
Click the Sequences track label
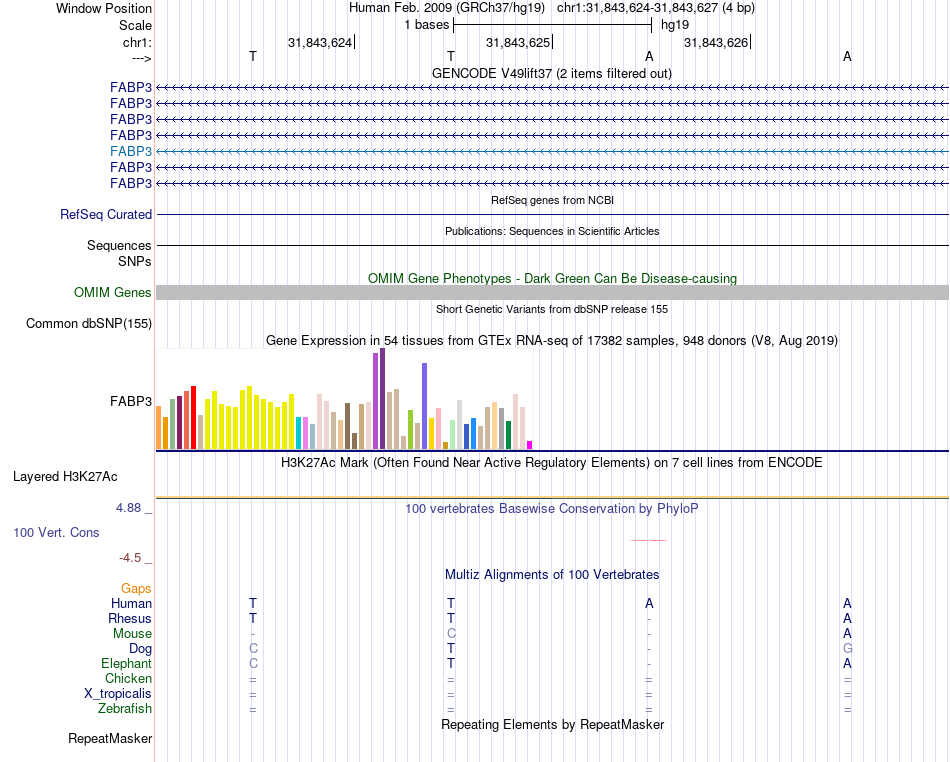coord(119,245)
